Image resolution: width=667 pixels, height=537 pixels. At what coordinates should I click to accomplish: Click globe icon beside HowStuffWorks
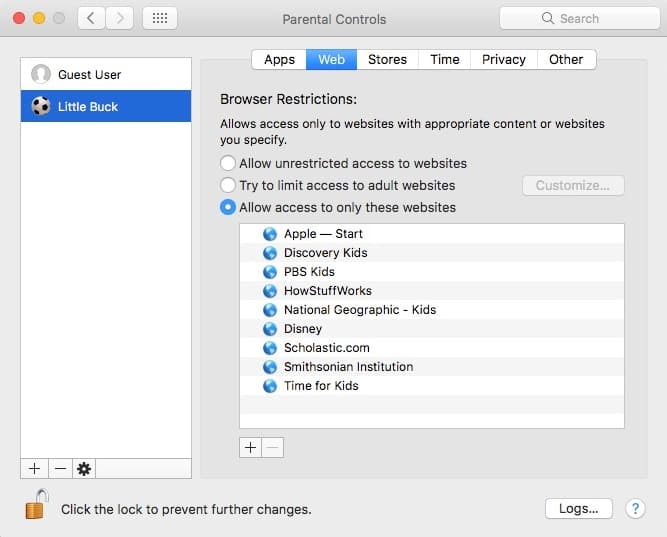point(270,291)
